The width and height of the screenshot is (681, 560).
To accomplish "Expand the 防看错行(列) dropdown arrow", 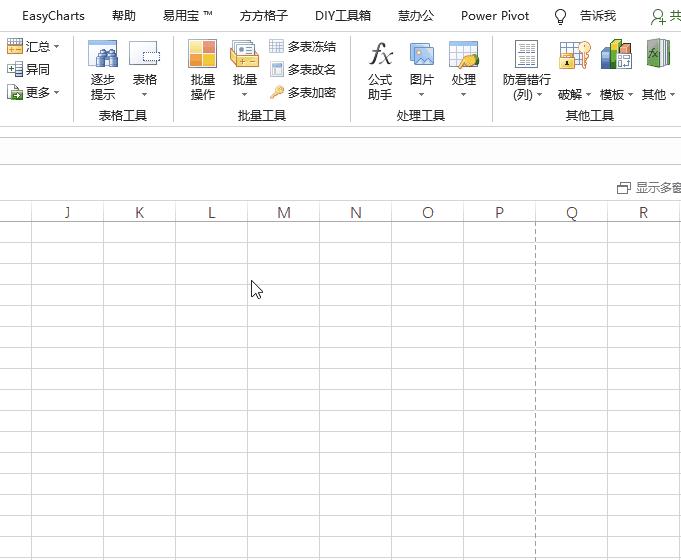I will [x=539, y=94].
